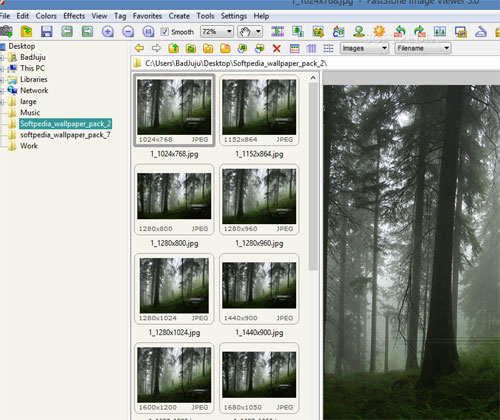Viewport: 500px width, 420px height.
Task: Switch to List view mode icon
Action: pos(328,48)
